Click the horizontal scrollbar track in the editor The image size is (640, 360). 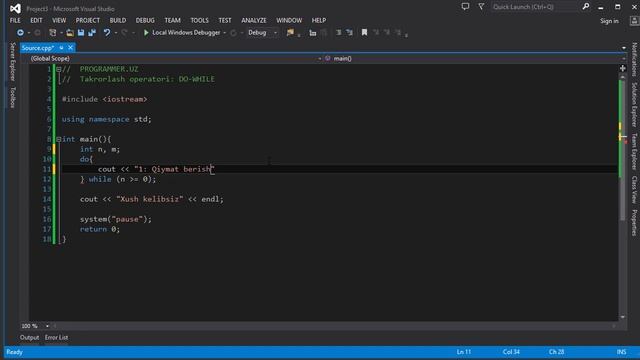coord(334,326)
